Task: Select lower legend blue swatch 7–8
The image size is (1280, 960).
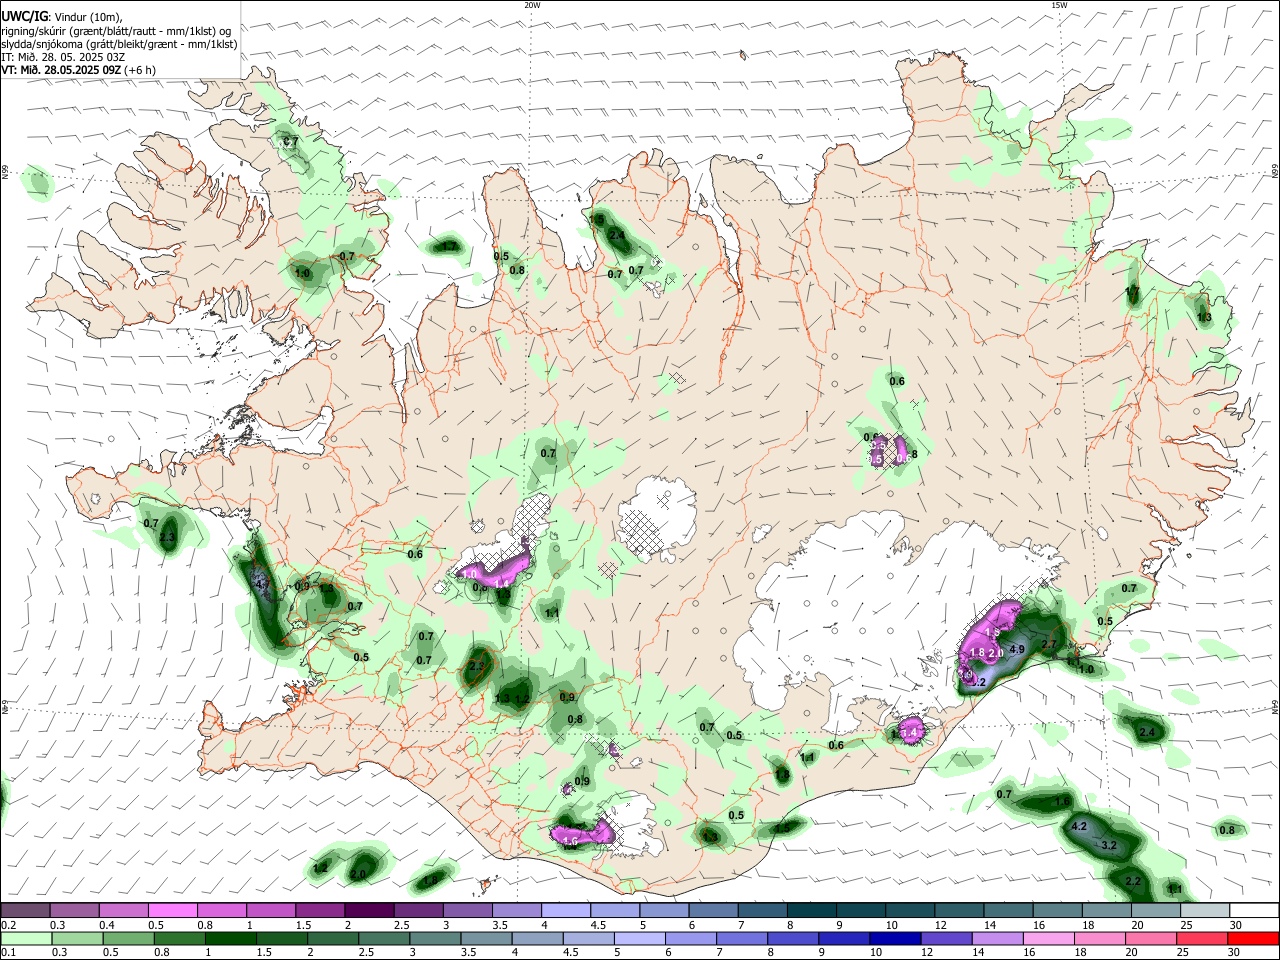Action: point(740,938)
